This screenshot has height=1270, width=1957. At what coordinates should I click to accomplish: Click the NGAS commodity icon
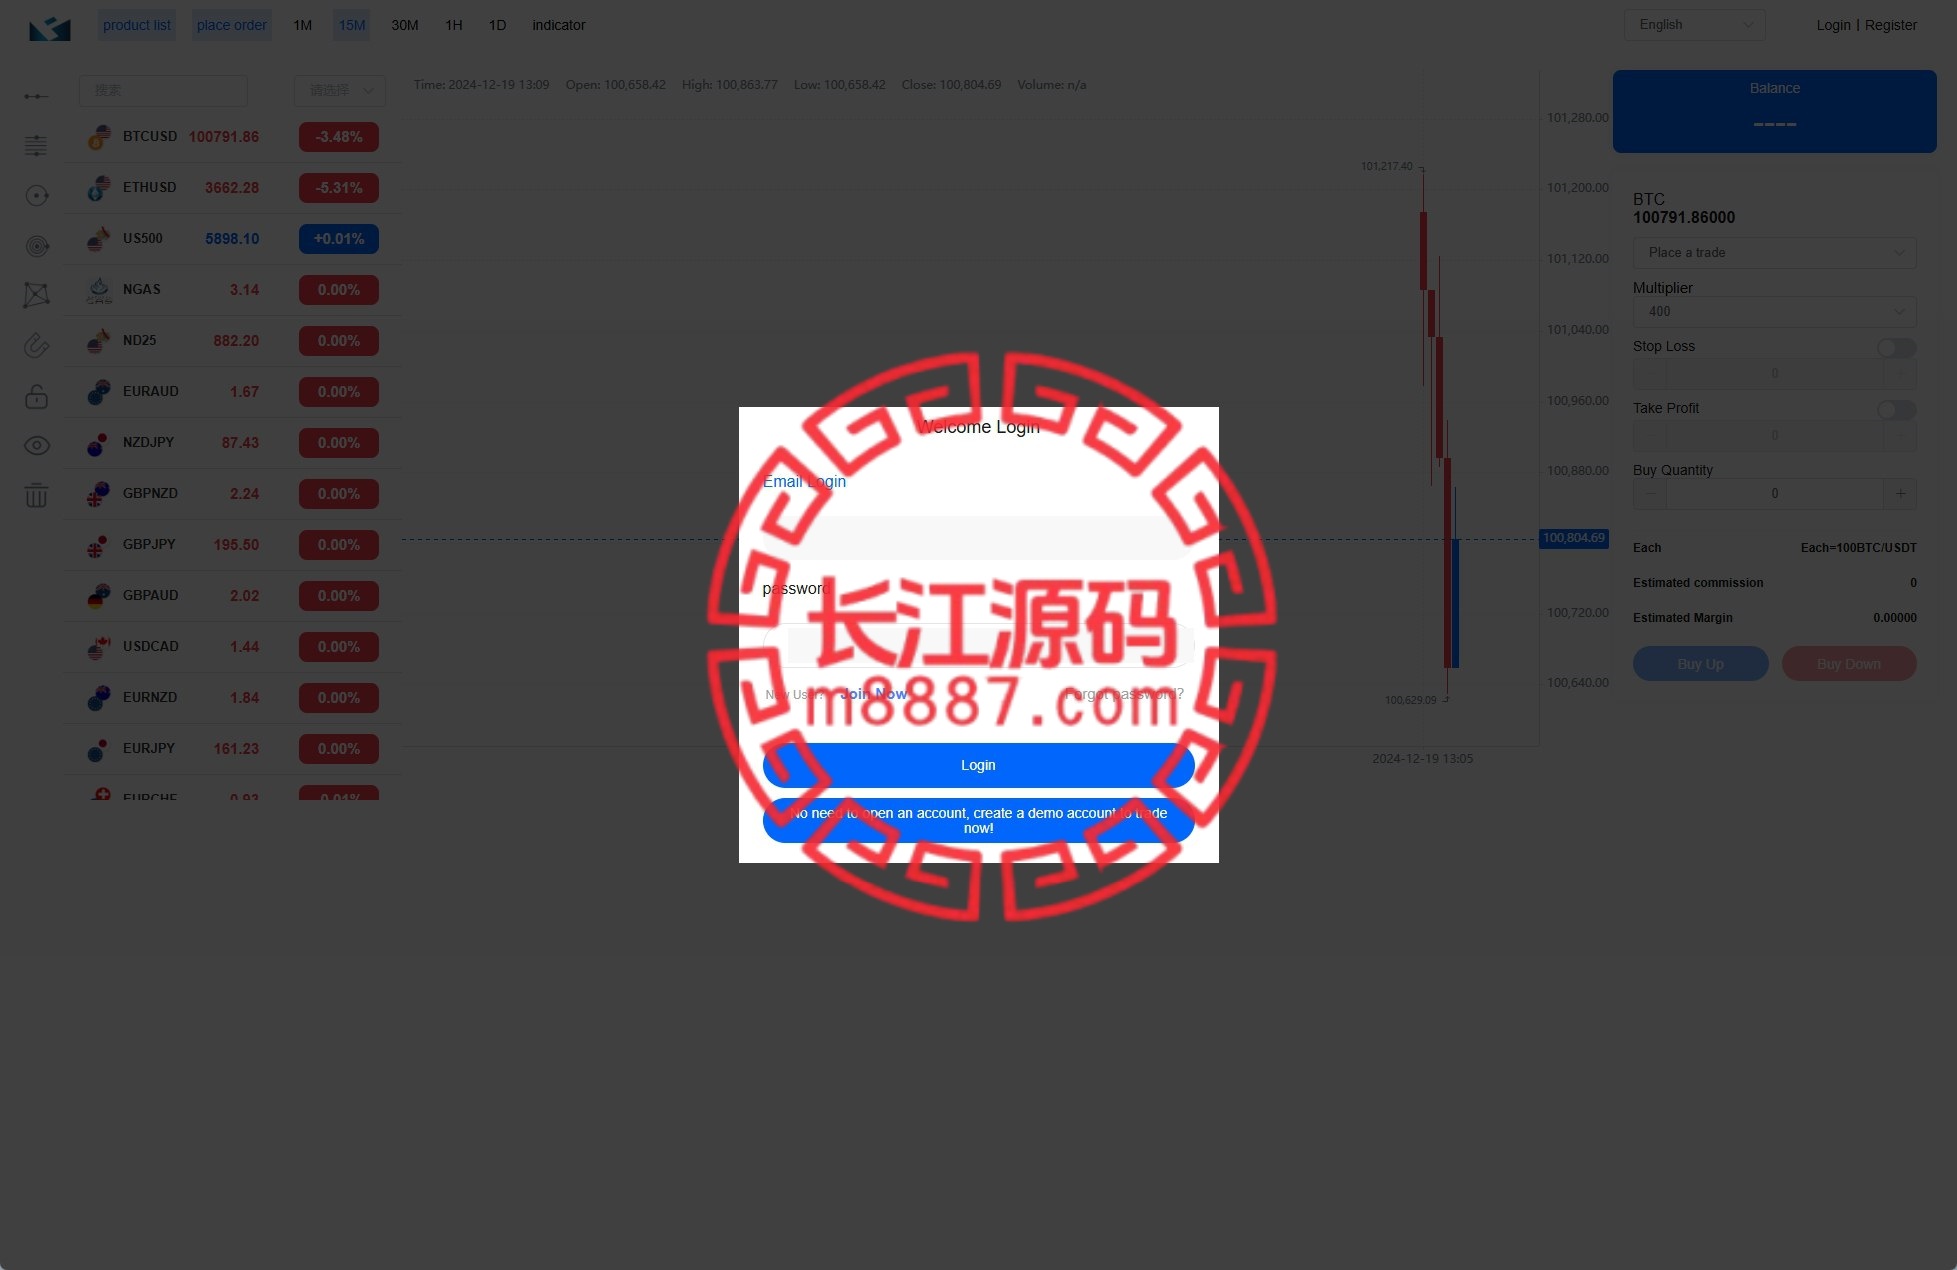97,290
